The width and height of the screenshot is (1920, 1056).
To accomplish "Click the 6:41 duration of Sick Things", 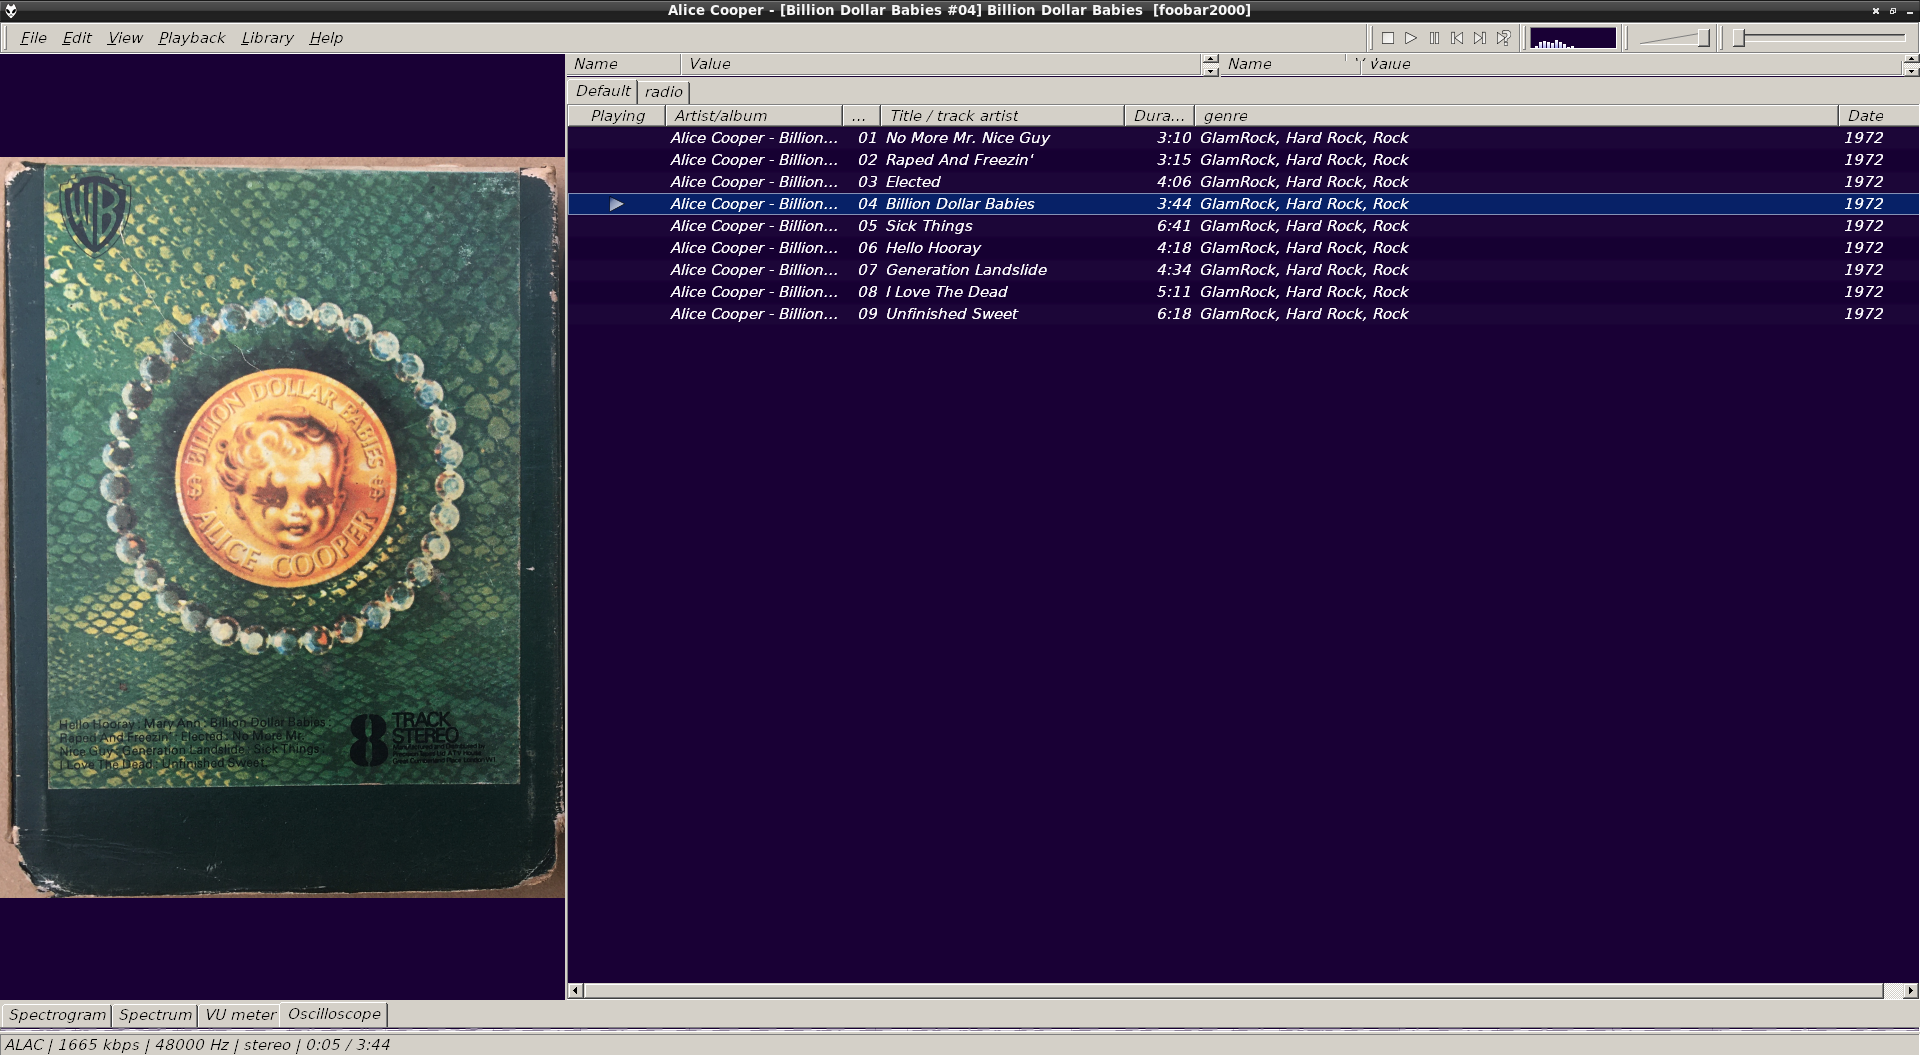I will pyautogui.click(x=1174, y=226).
